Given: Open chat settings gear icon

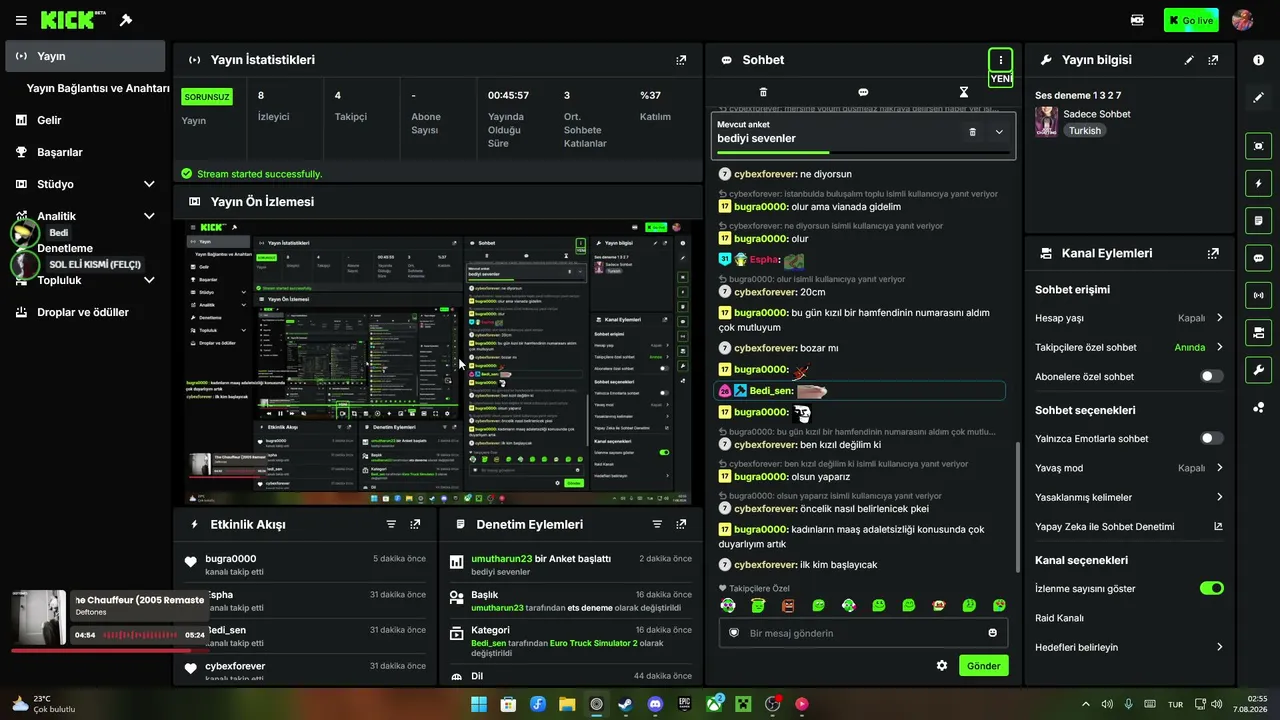Looking at the screenshot, I should [x=941, y=665].
